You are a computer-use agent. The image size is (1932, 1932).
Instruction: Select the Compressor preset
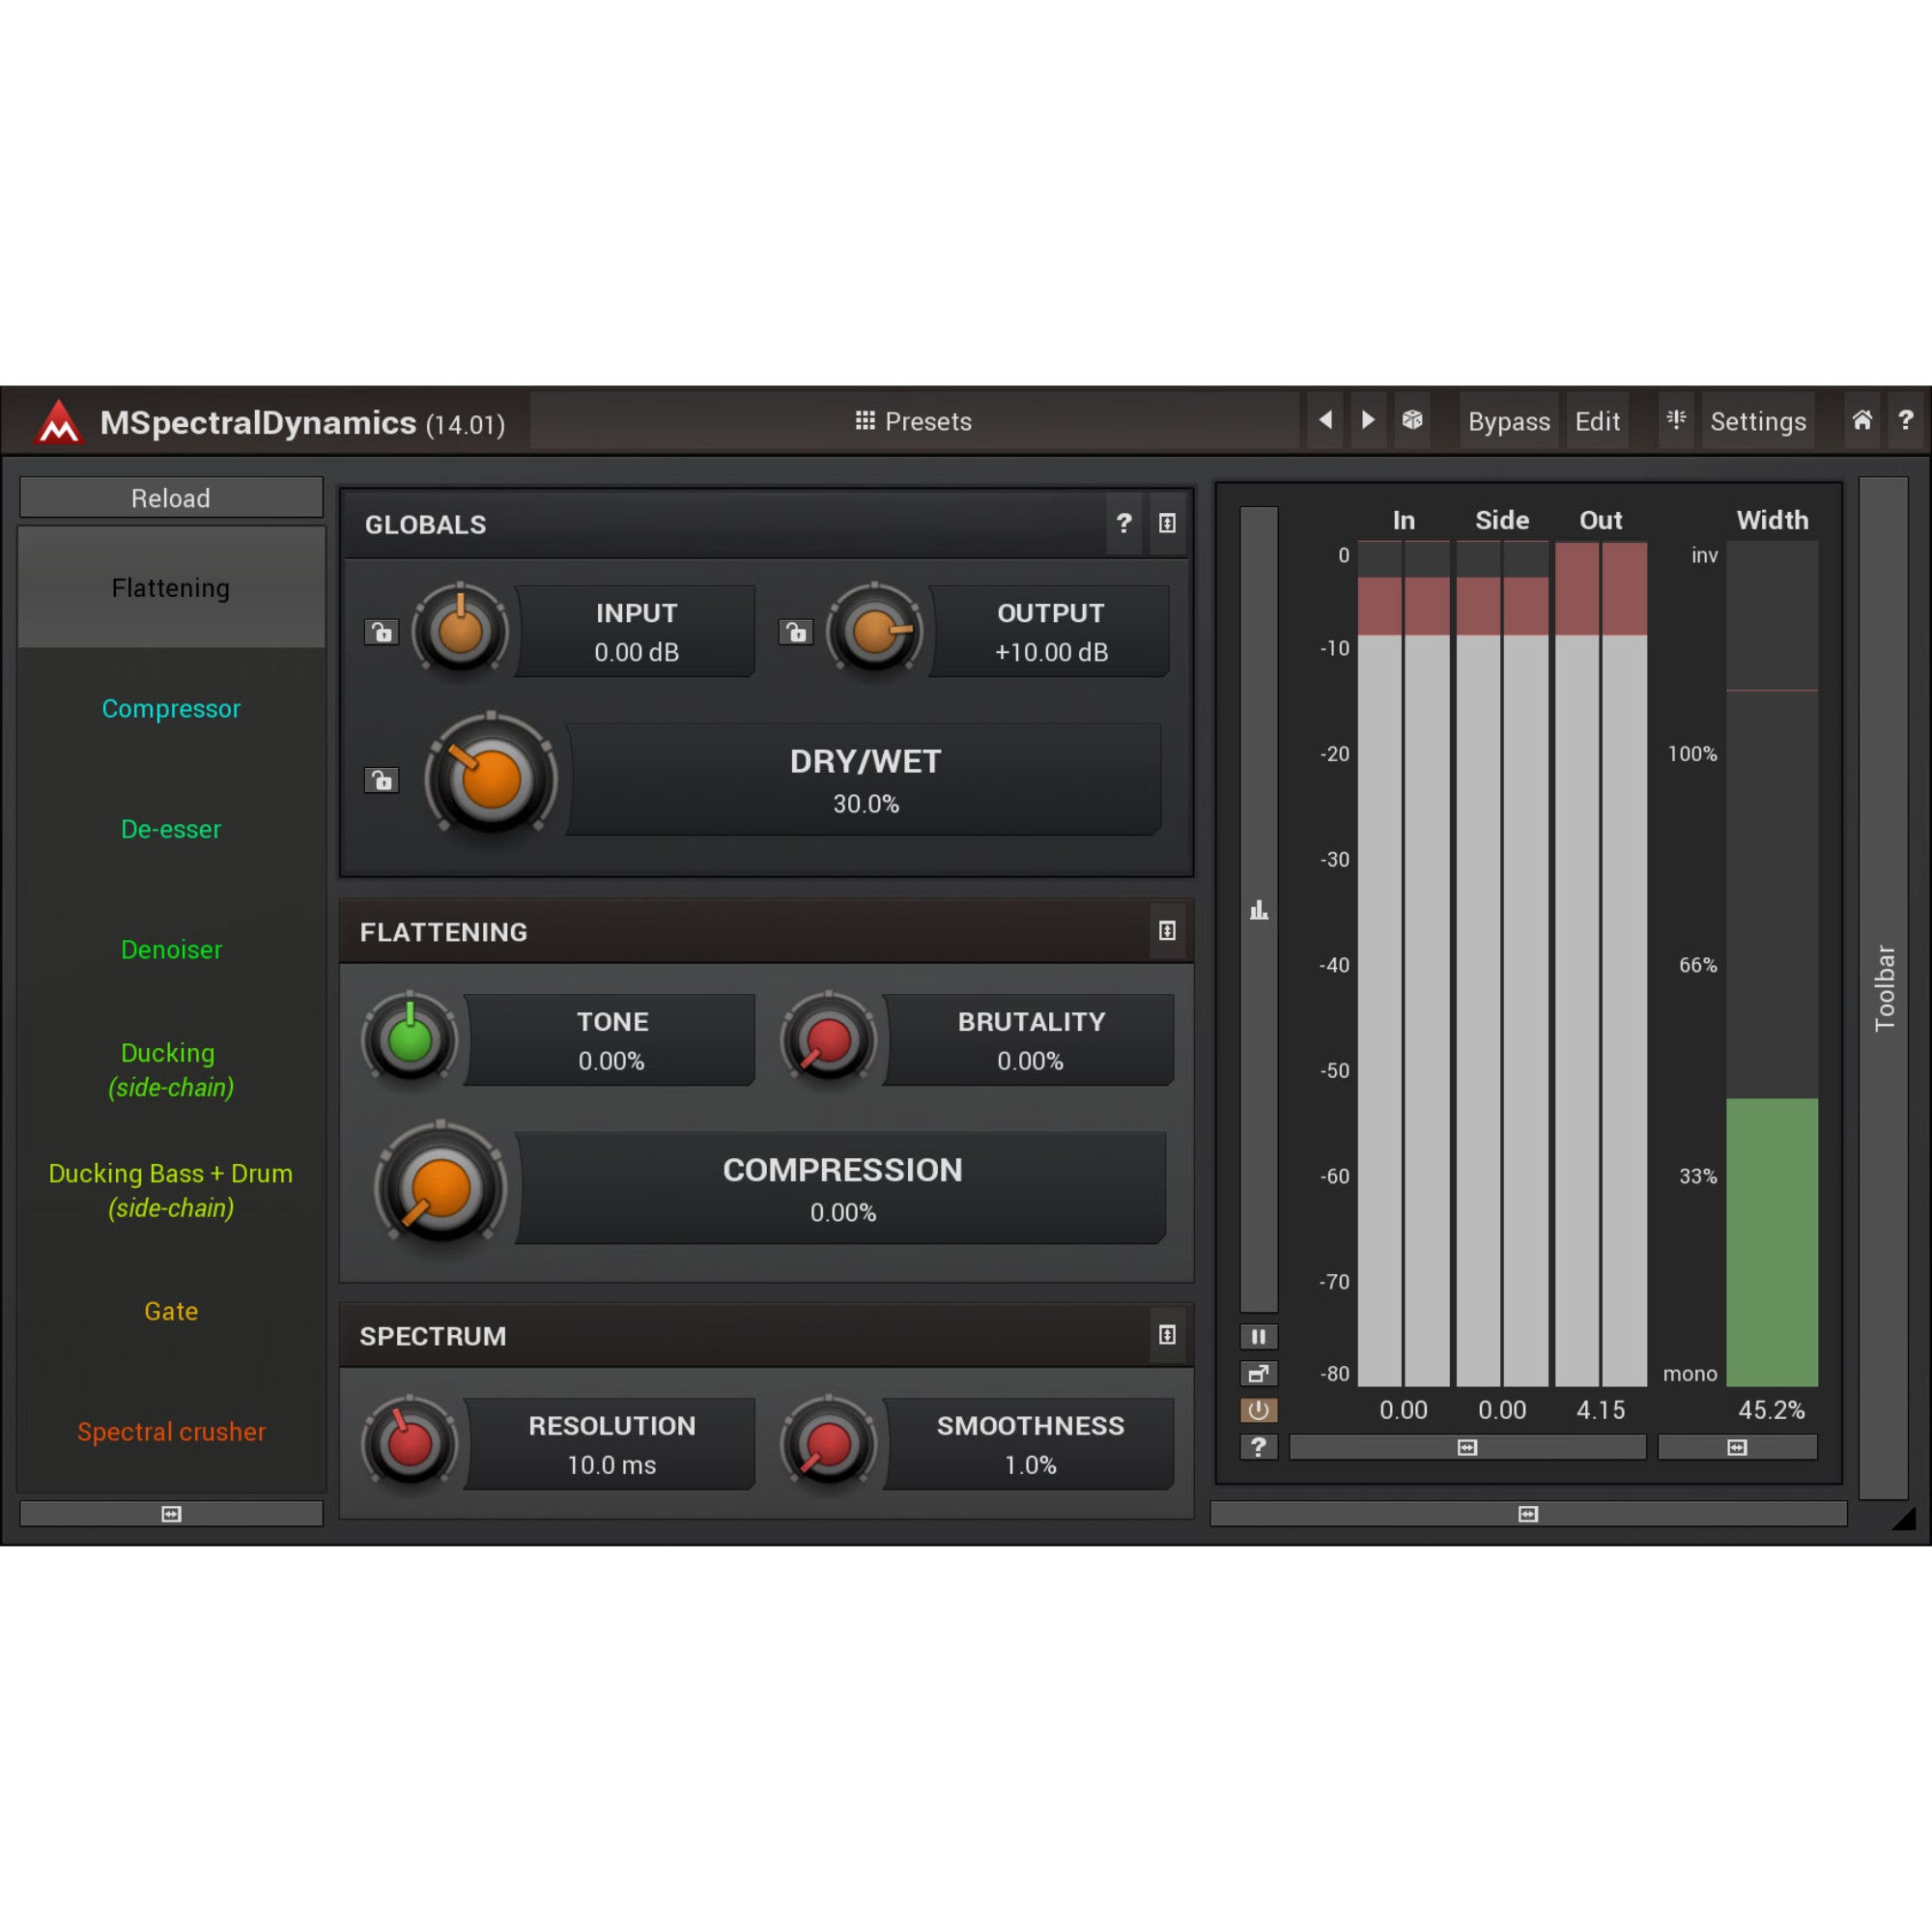171,709
